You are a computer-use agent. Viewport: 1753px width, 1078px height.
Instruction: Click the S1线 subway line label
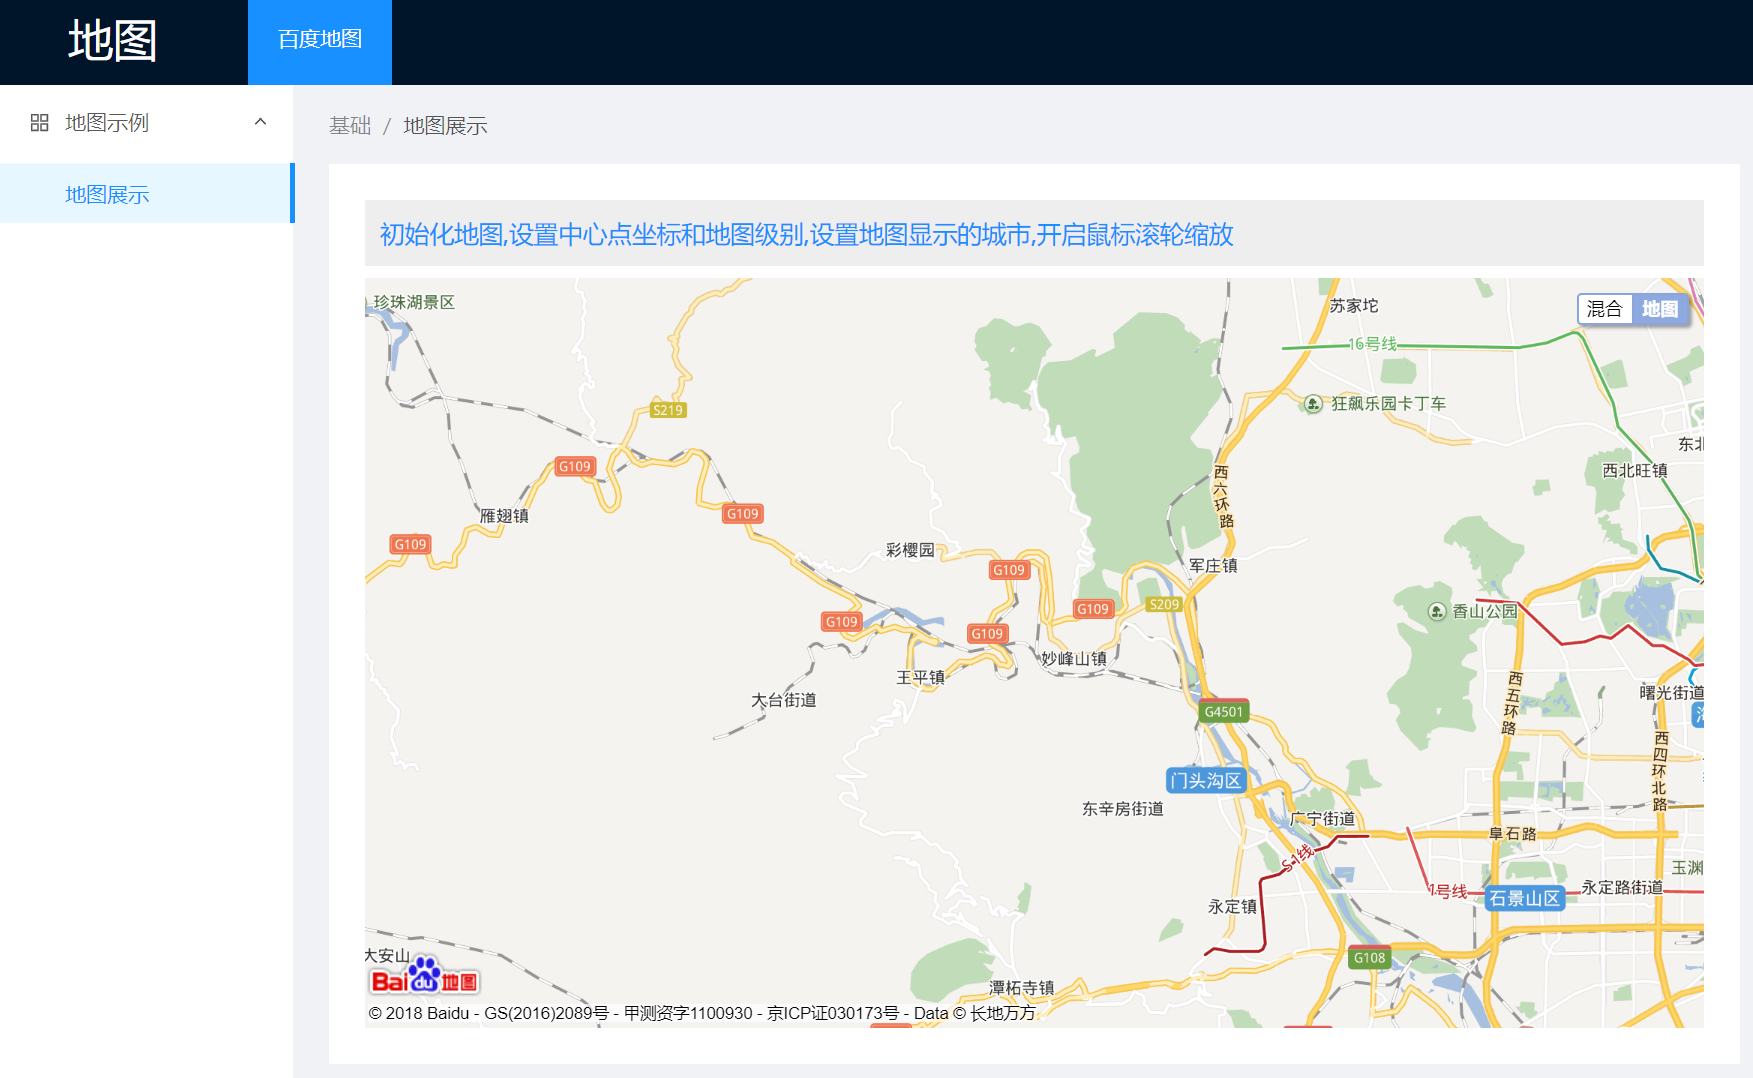point(1298,857)
